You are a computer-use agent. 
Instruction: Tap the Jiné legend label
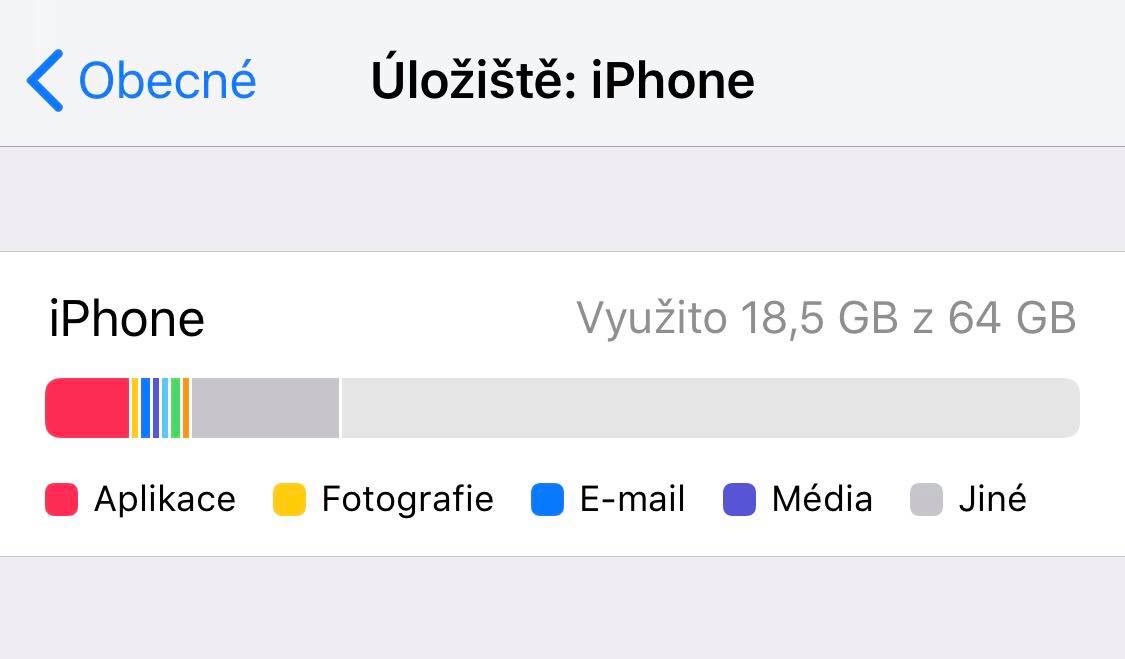[992, 499]
